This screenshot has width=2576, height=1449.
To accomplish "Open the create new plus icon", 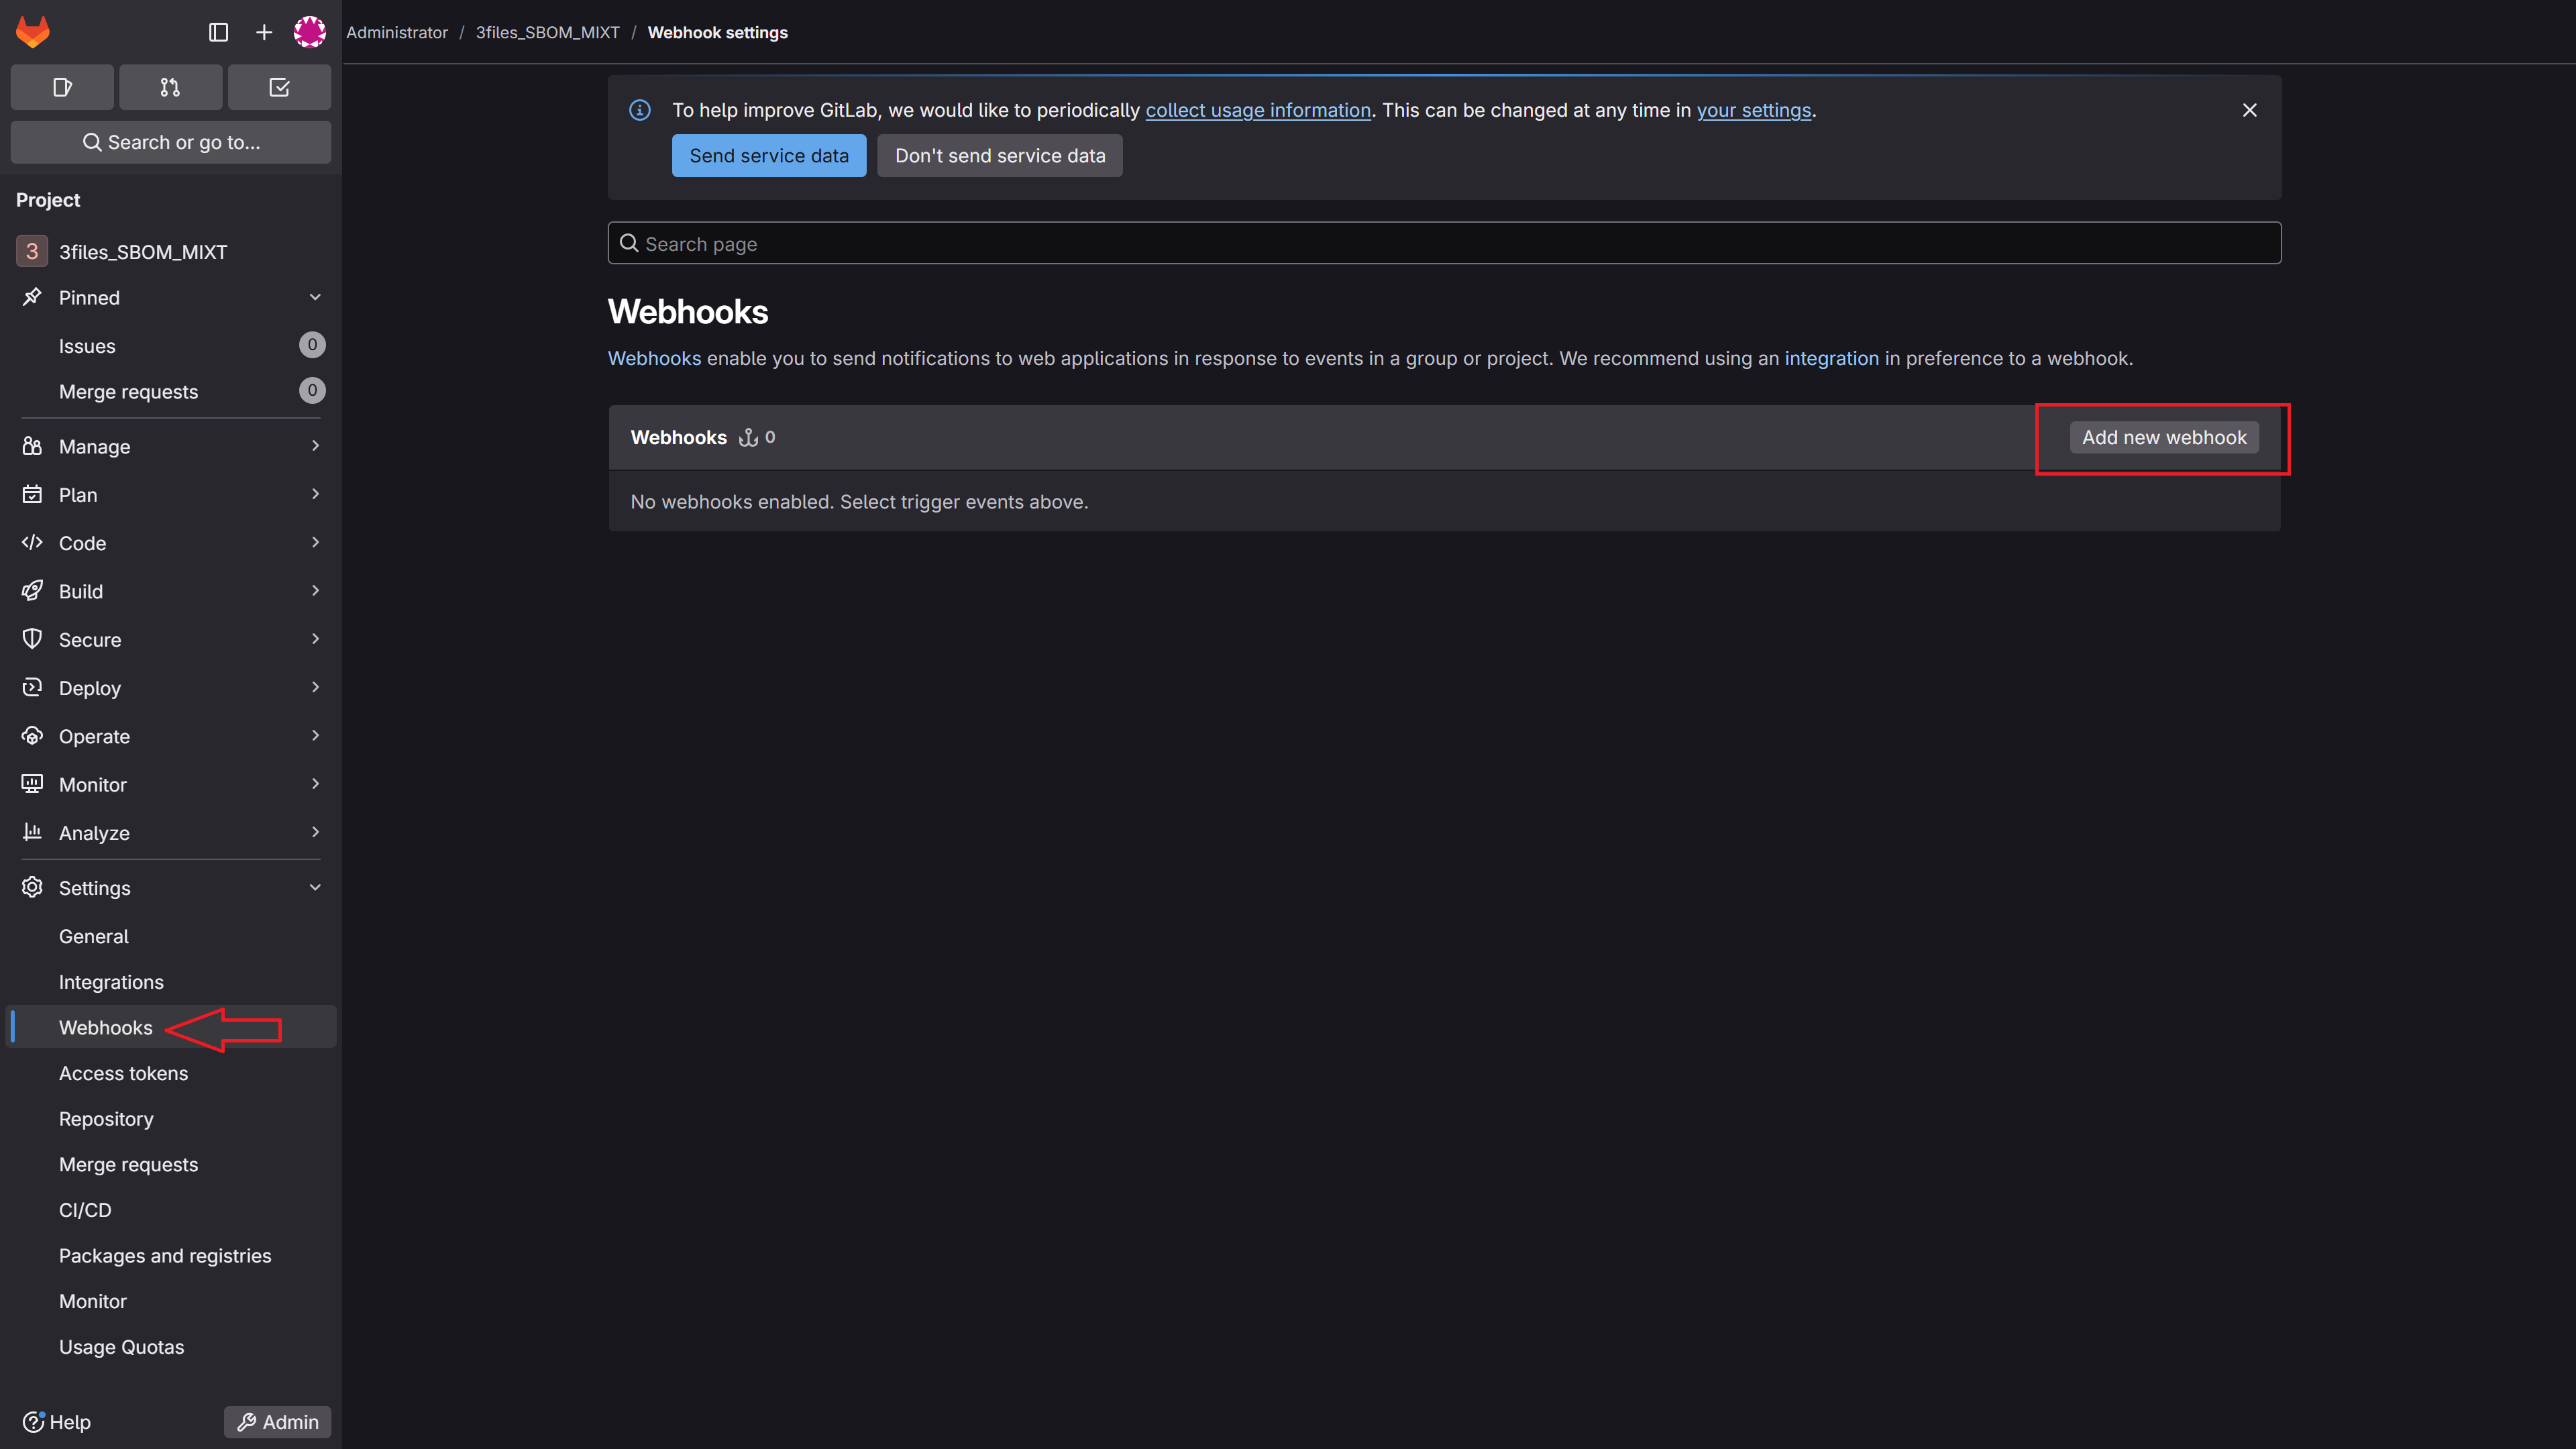I will [264, 32].
